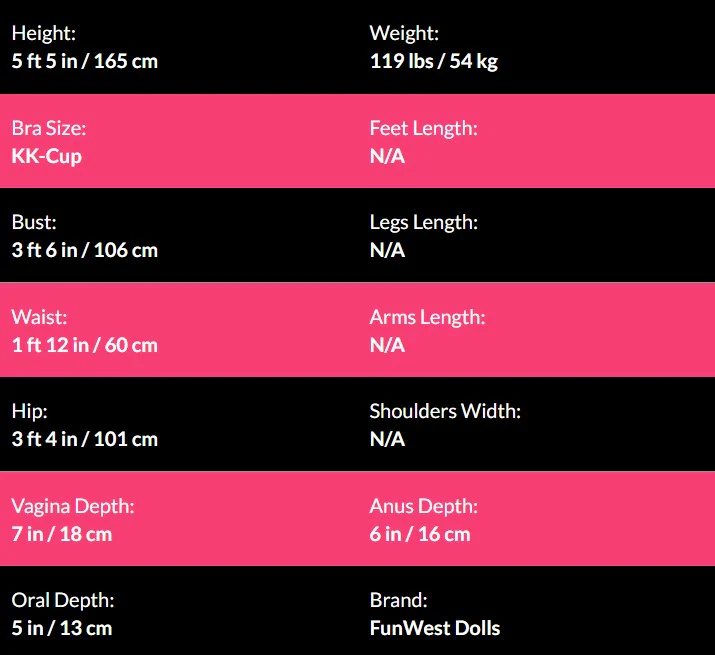Click the Arms Length label

pyautogui.click(x=427, y=317)
